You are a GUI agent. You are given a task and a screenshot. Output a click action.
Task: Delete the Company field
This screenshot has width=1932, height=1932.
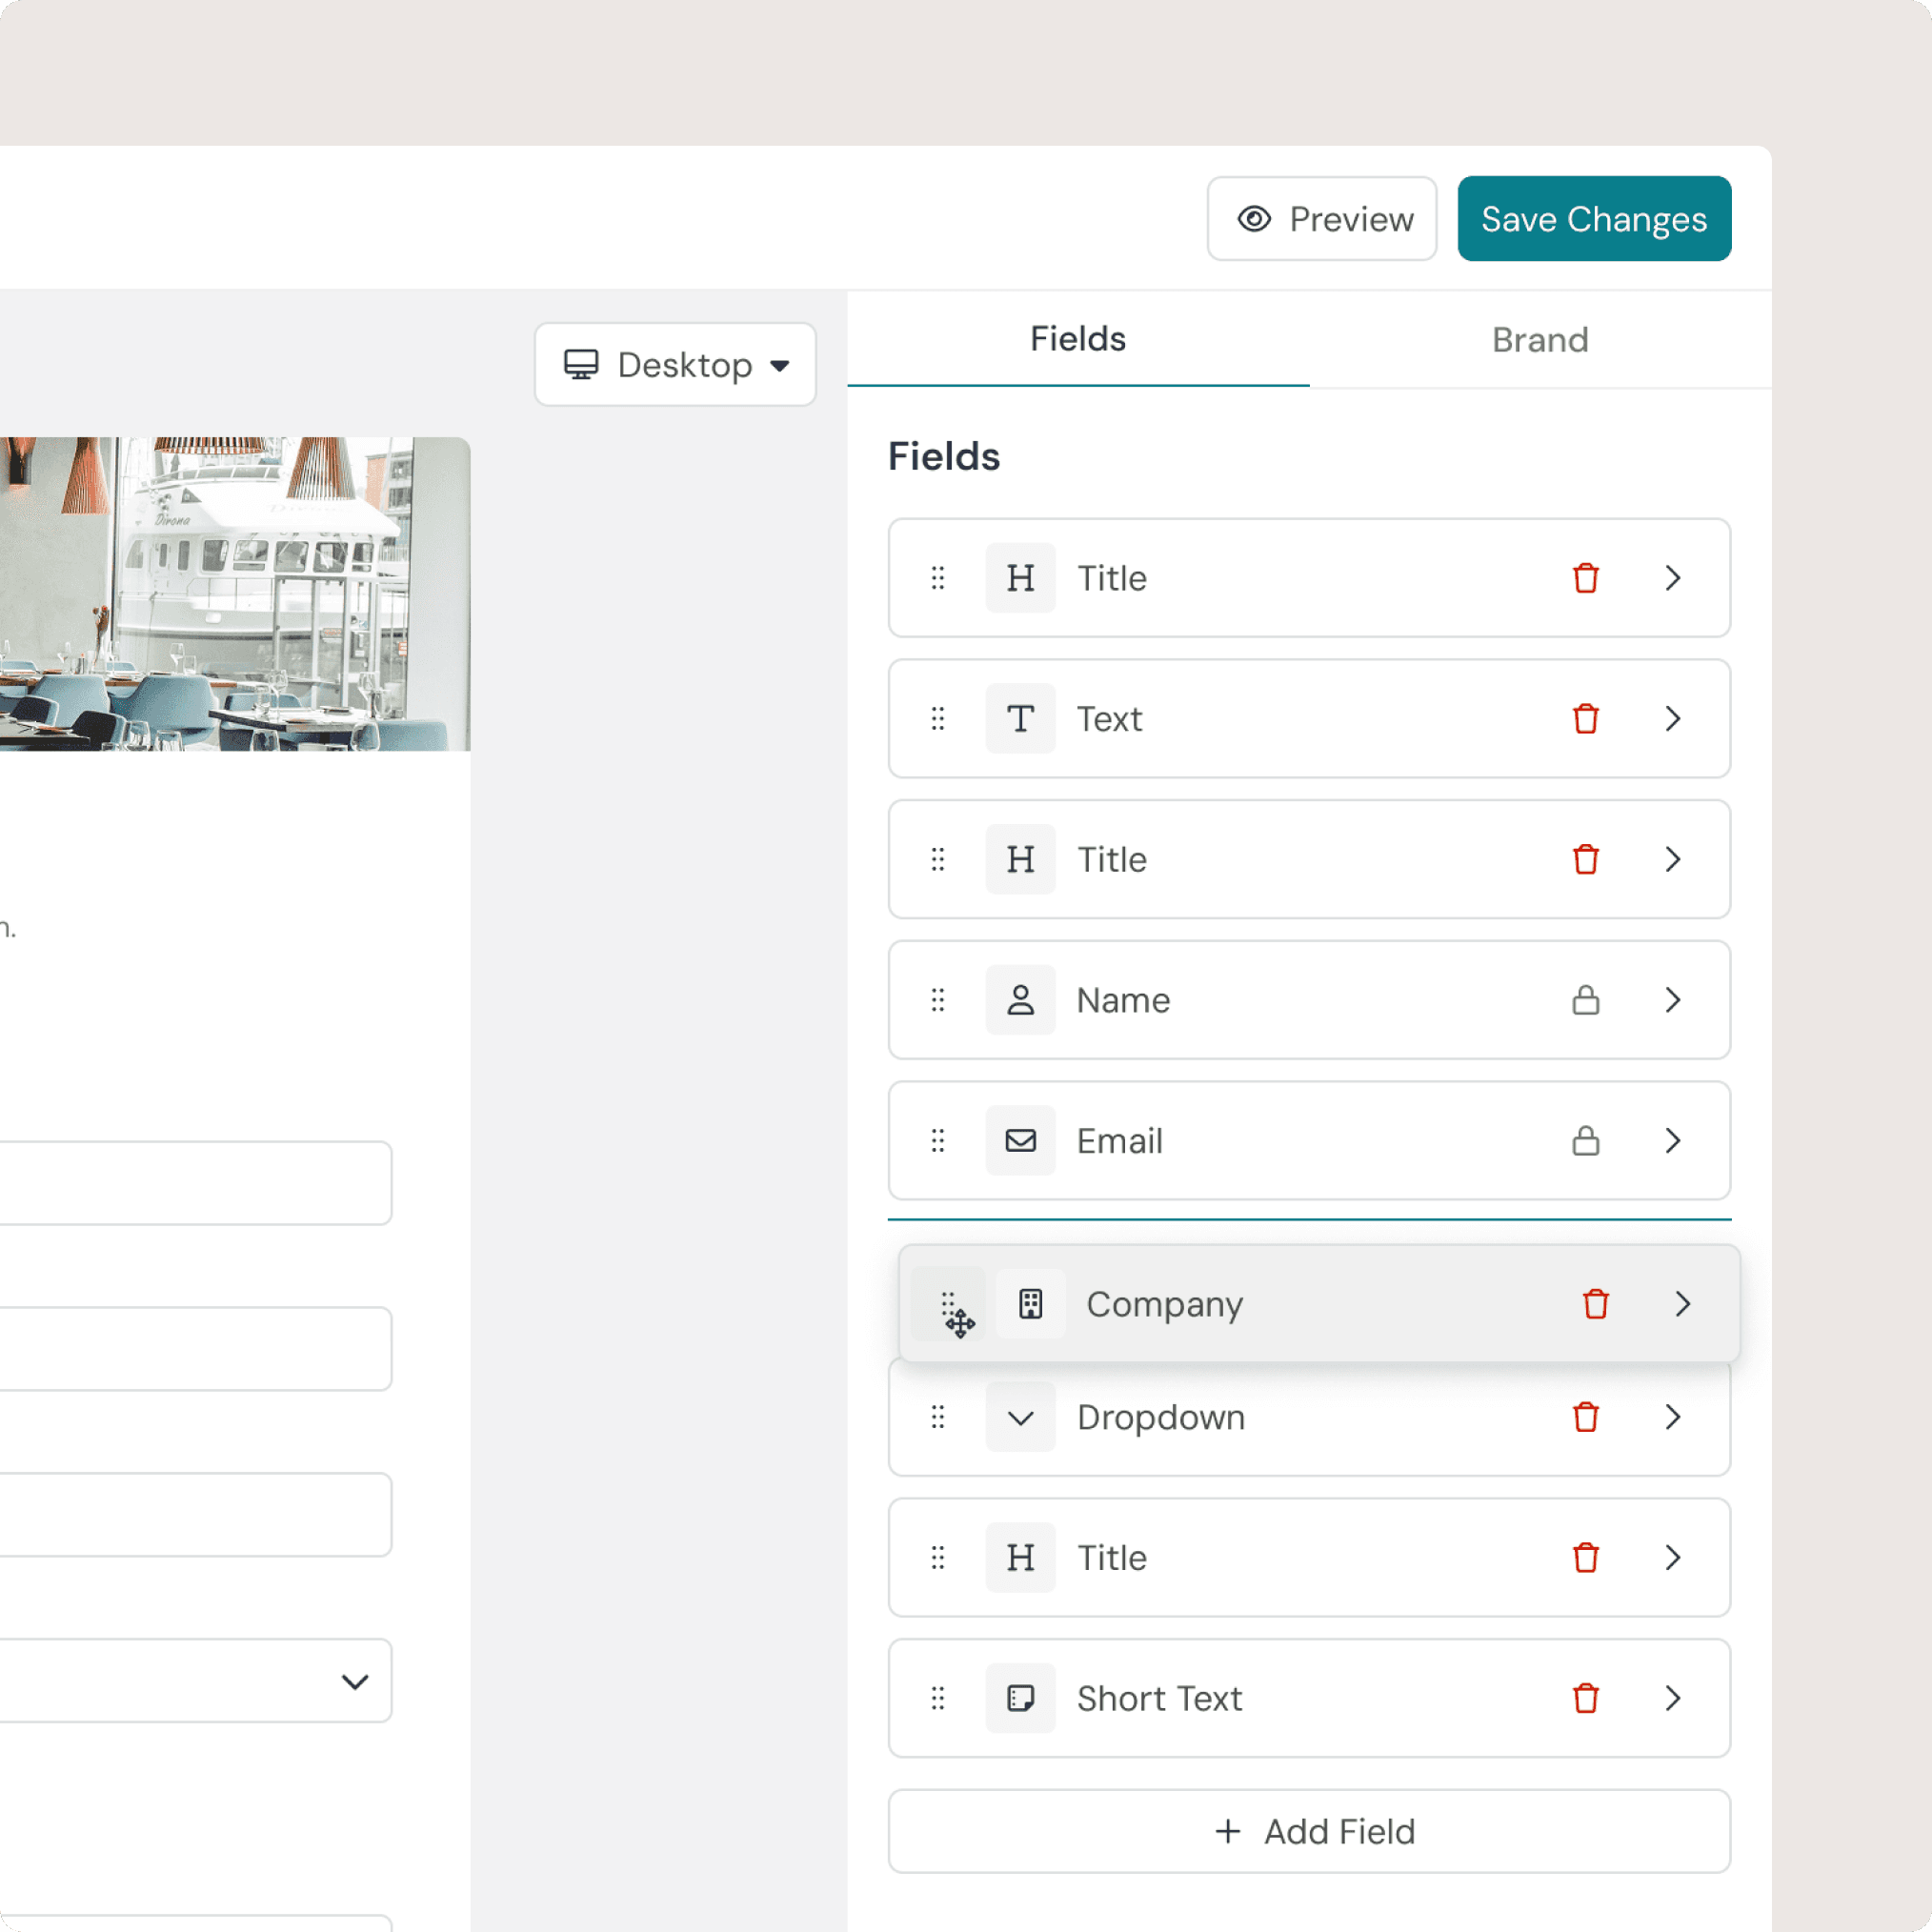point(1595,1303)
